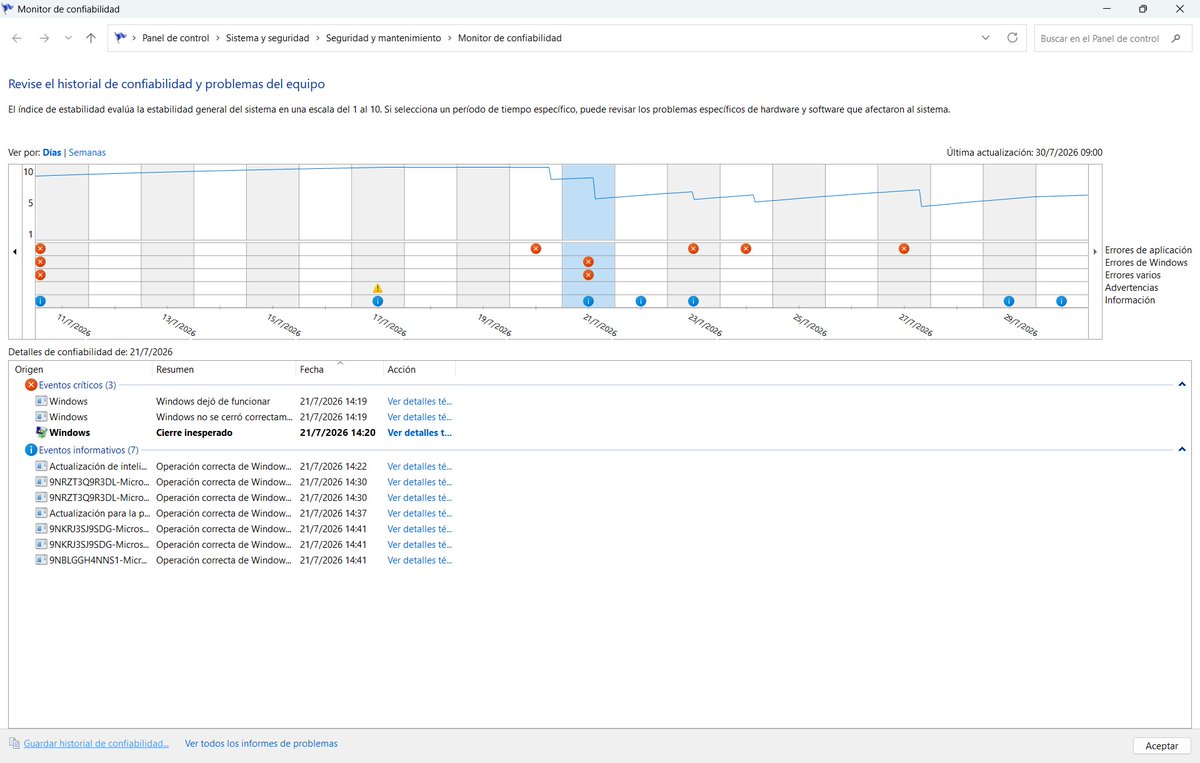Viewport: 1200px width, 763px height.
Task: Go up one level with the up arrow
Action: tap(91, 38)
